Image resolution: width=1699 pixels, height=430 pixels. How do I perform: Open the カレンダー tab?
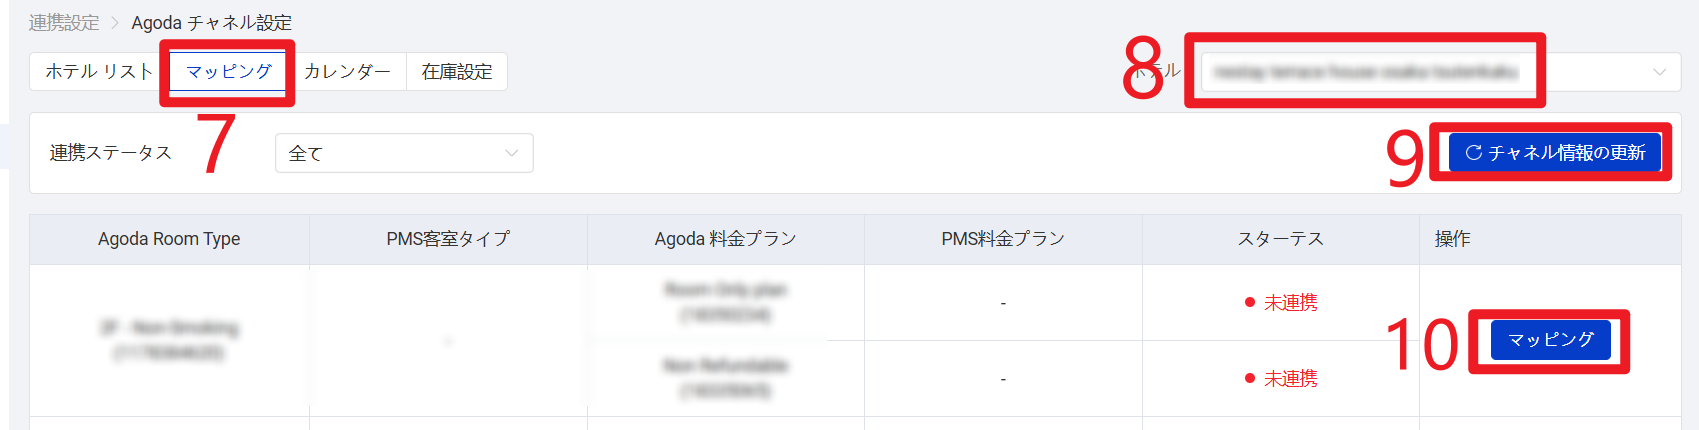click(347, 72)
